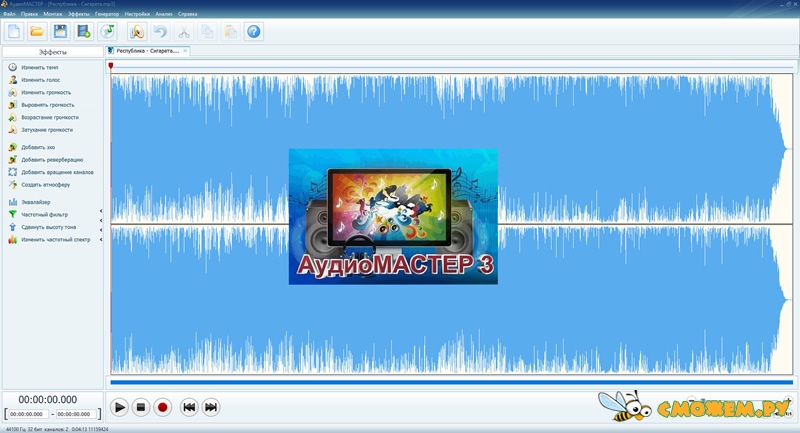Click the blue horizontal scrollbar below waveform
The width and height of the screenshot is (800, 433).
(x=452, y=382)
